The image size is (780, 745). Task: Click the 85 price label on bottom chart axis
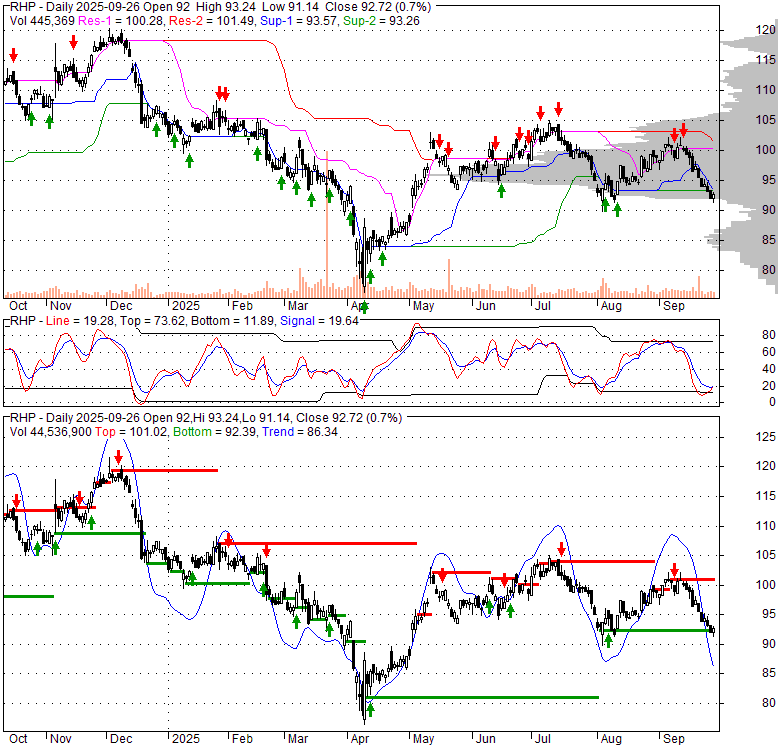coord(769,673)
